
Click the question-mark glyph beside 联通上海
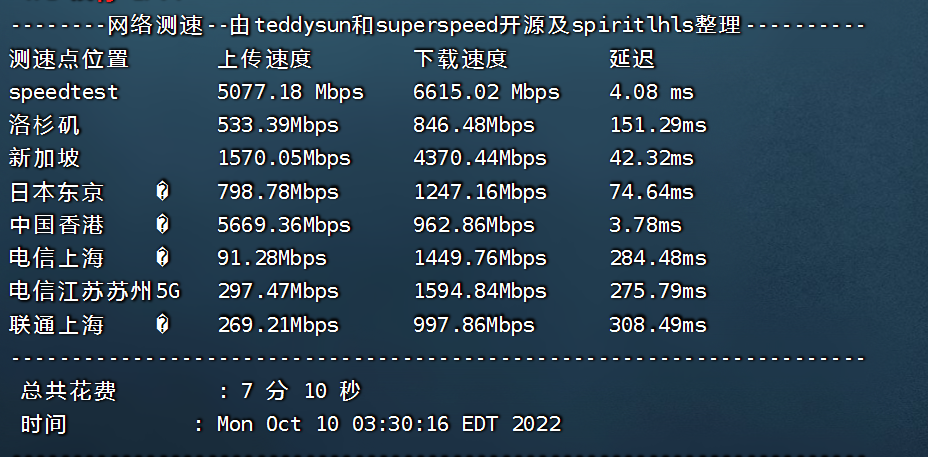tap(163, 324)
